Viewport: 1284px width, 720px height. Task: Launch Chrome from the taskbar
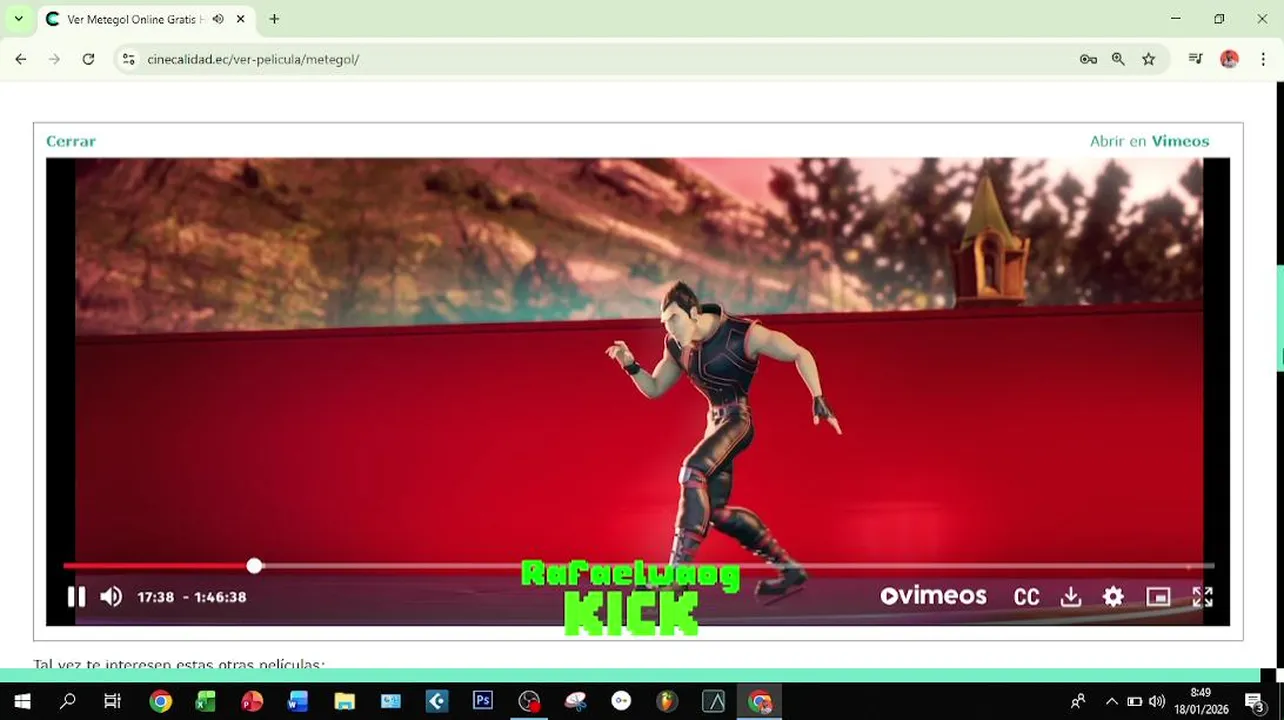coord(160,702)
